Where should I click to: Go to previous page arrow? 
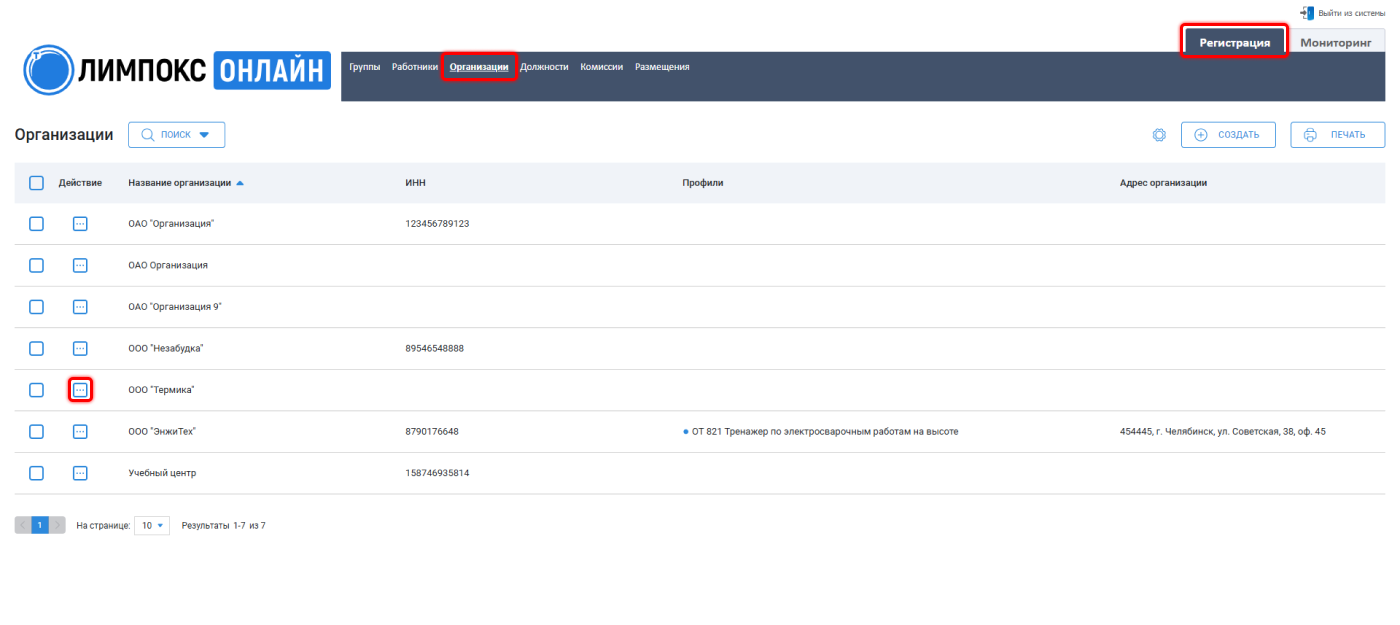tap(23, 525)
